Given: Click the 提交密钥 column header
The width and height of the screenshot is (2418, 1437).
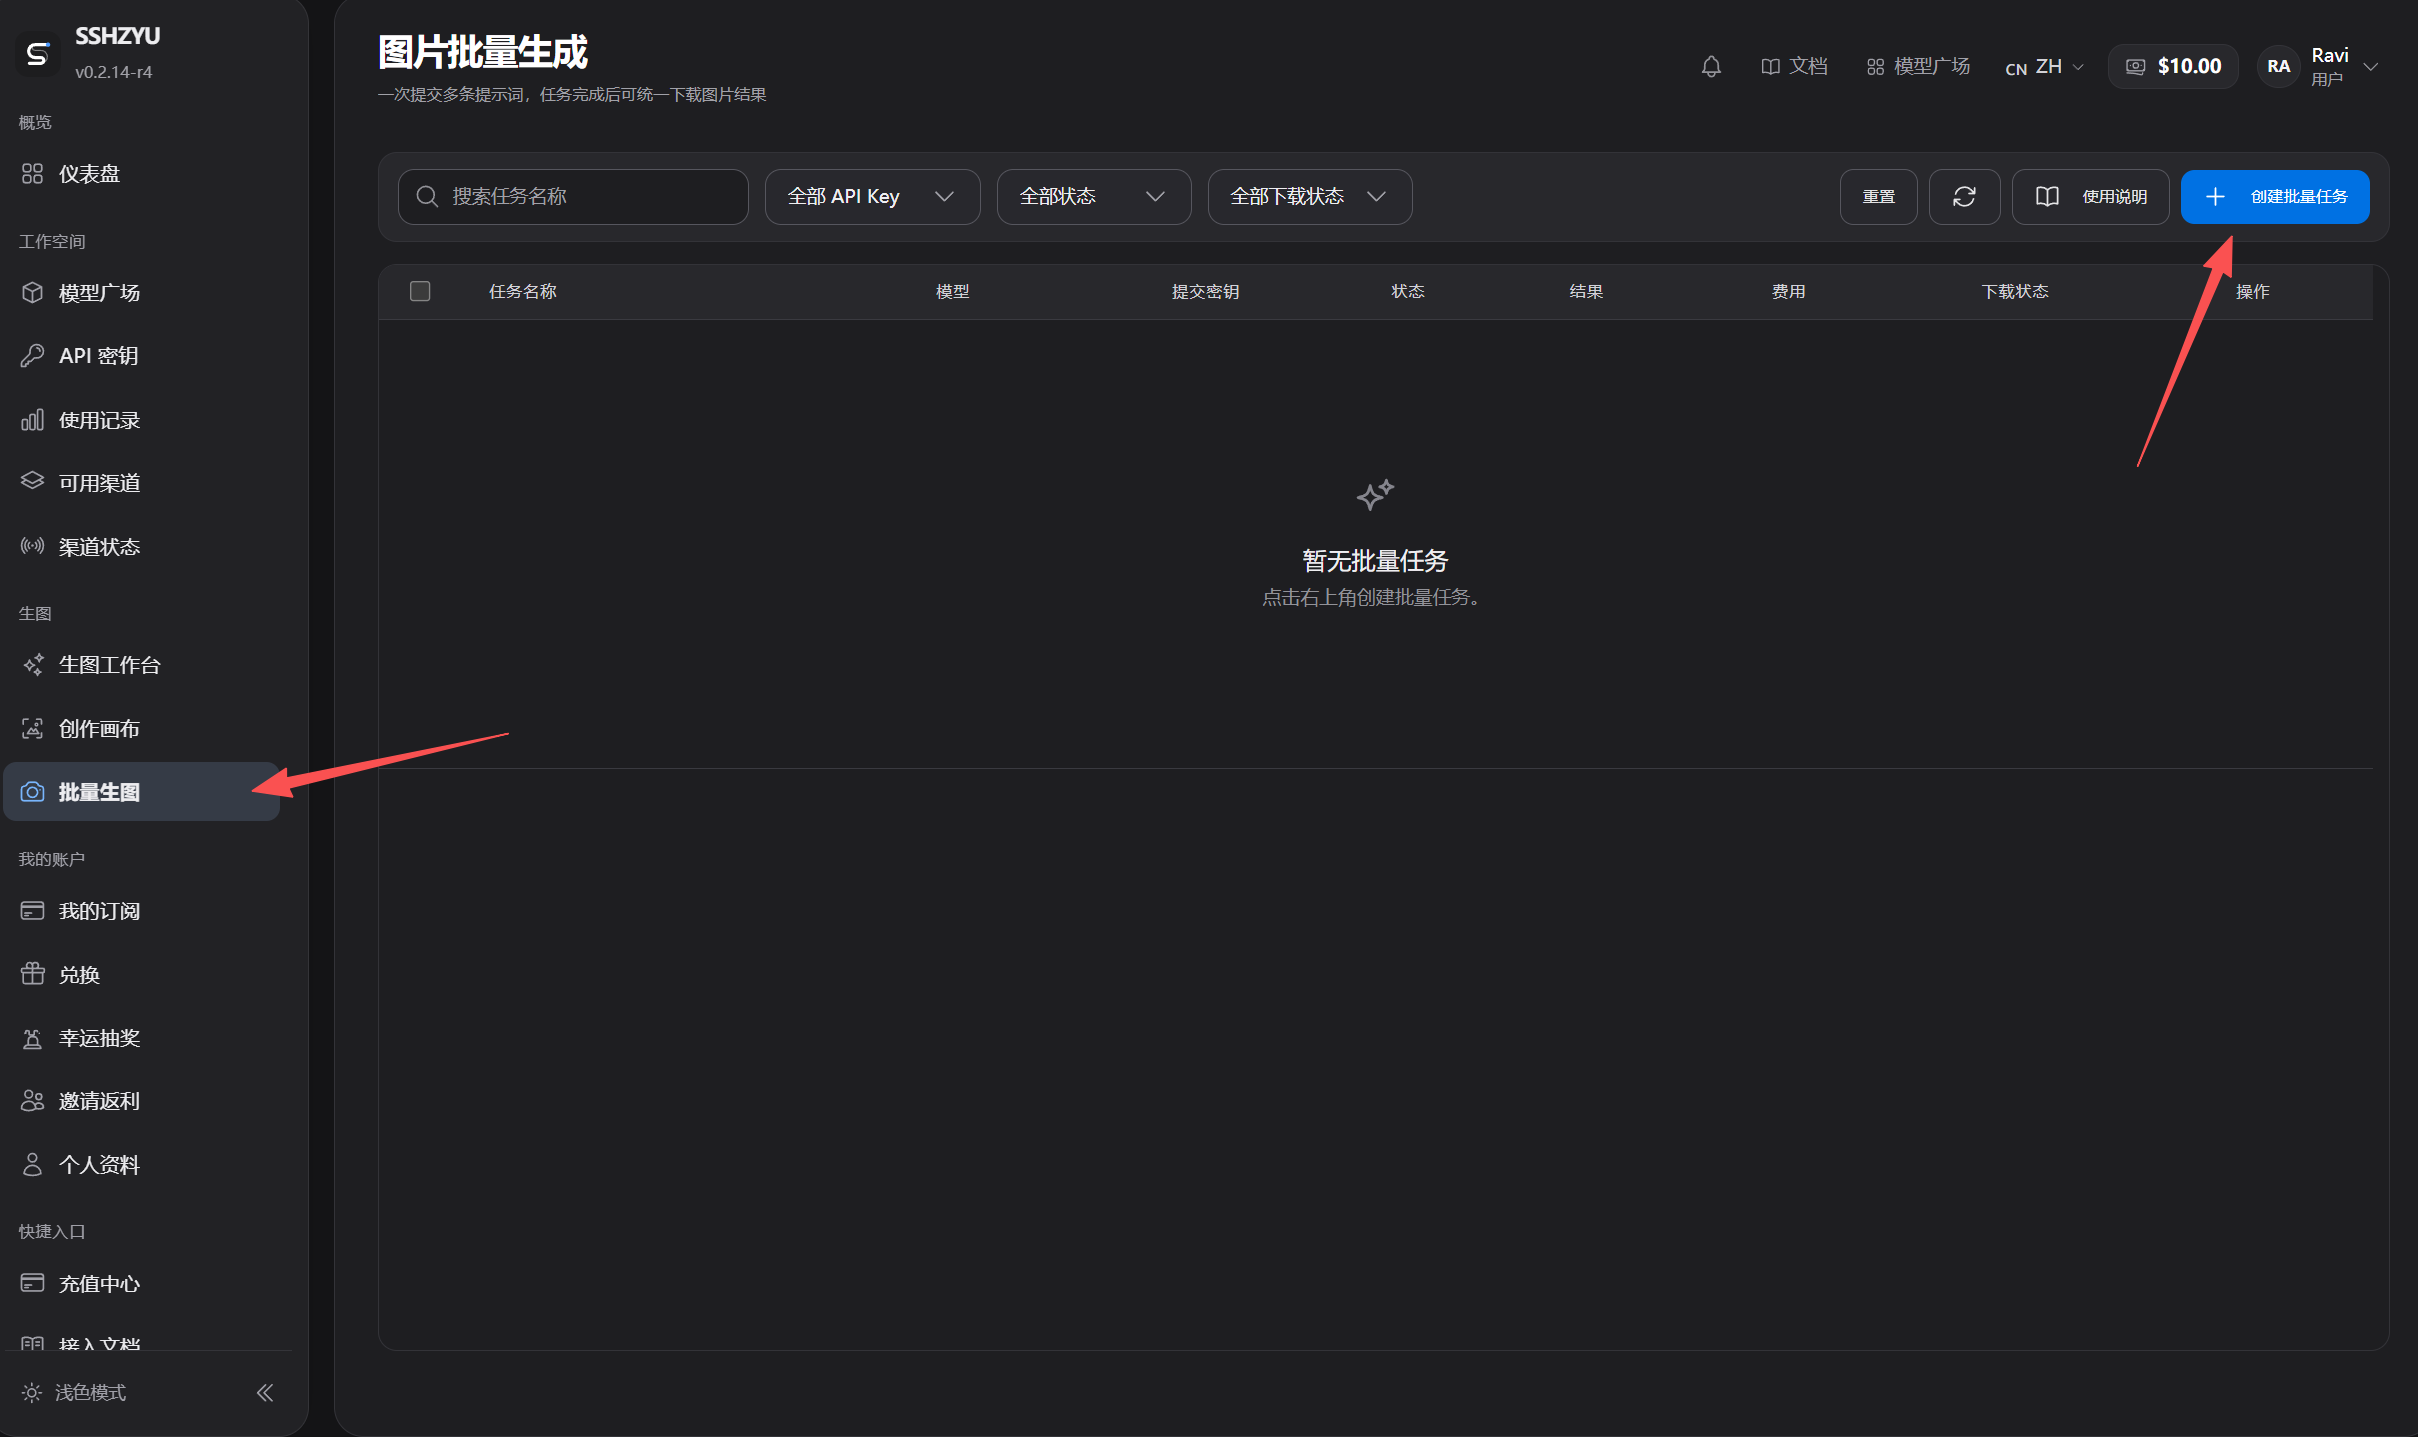Looking at the screenshot, I should pyautogui.click(x=1205, y=291).
